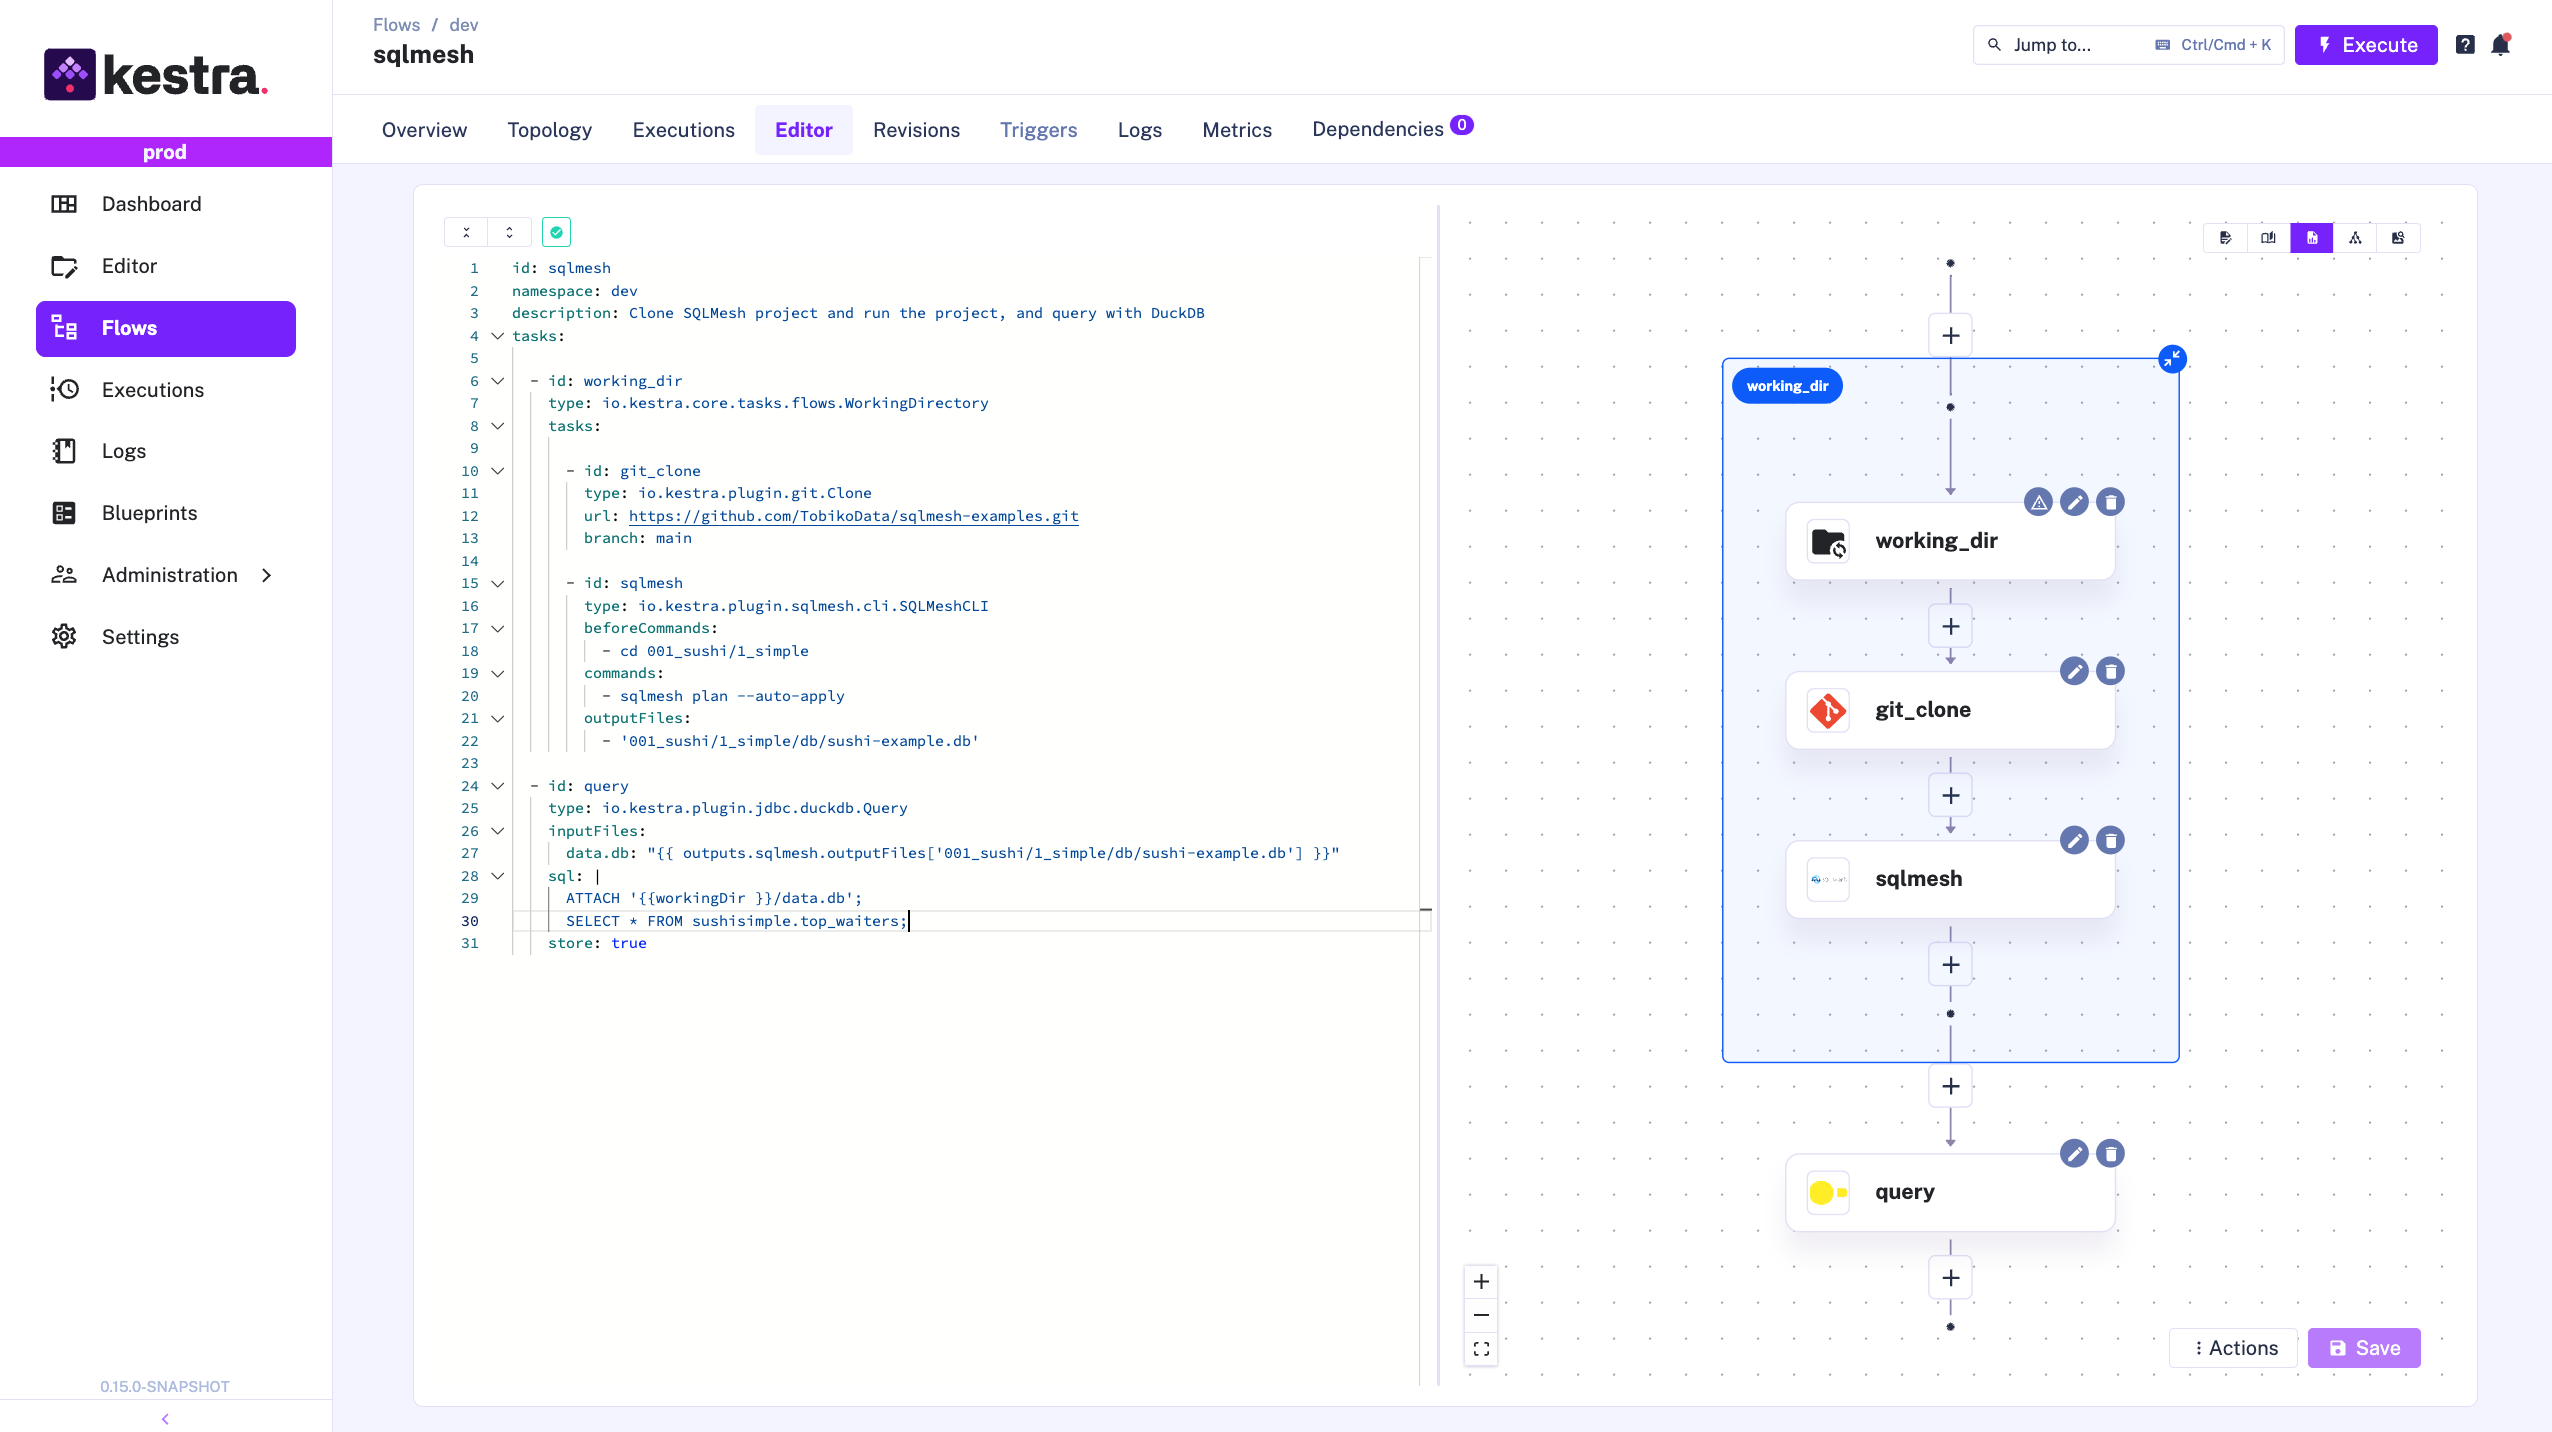Fold the tasks block at line 4

(497, 336)
